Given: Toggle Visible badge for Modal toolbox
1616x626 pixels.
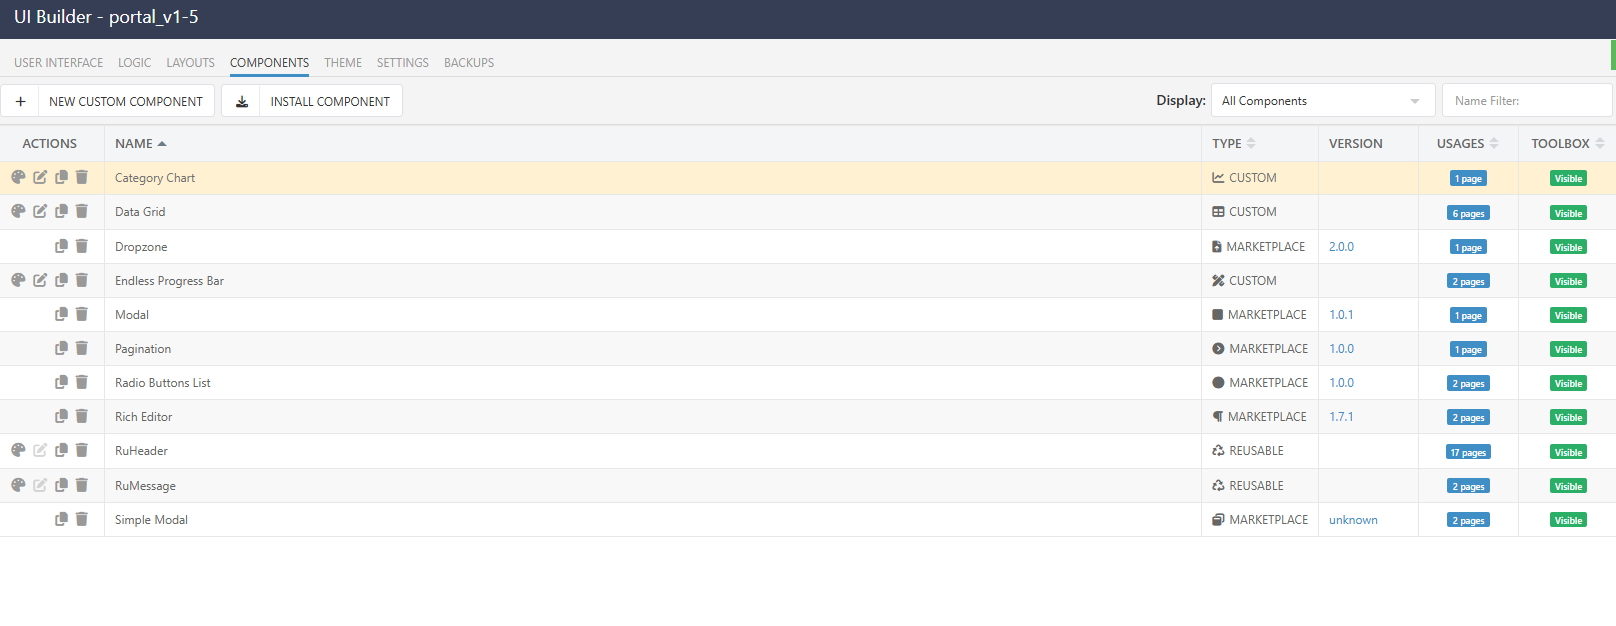Looking at the screenshot, I should click(x=1567, y=315).
